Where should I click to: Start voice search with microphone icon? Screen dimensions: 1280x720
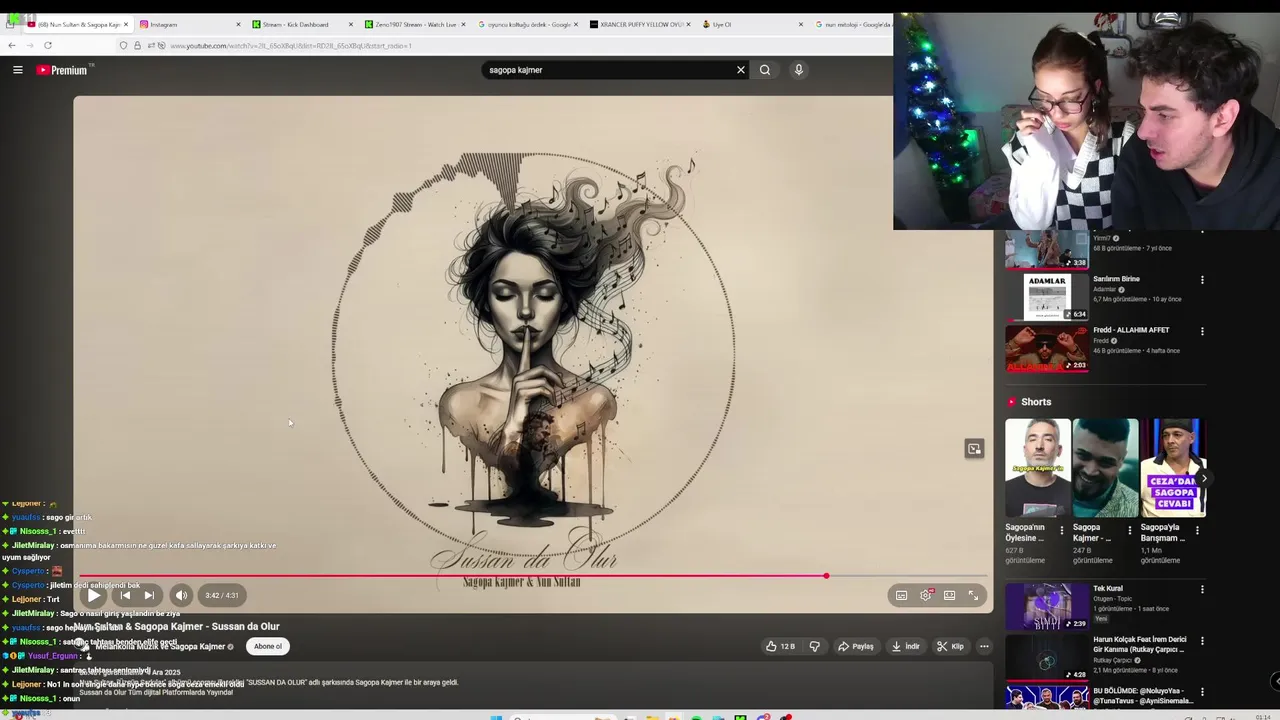click(798, 70)
